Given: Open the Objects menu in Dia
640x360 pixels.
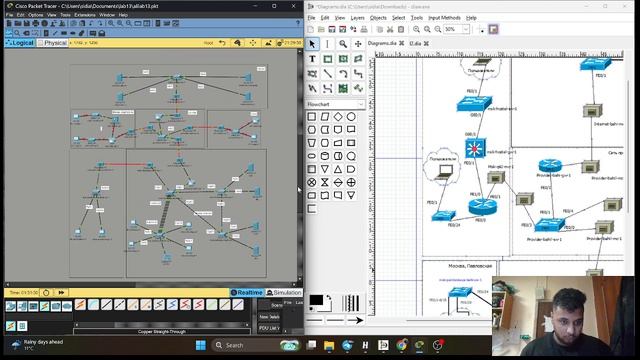Looking at the screenshot, I should 378,18.
